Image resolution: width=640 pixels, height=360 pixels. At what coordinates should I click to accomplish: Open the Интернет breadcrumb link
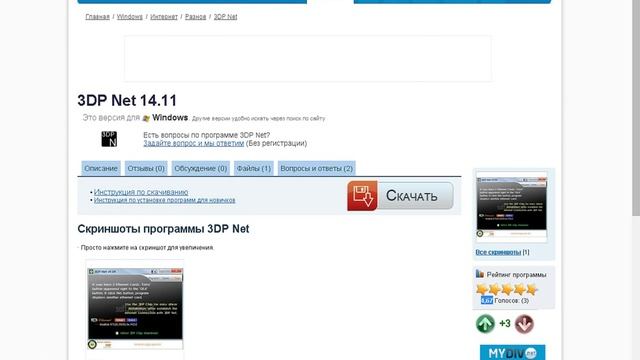pos(164,17)
